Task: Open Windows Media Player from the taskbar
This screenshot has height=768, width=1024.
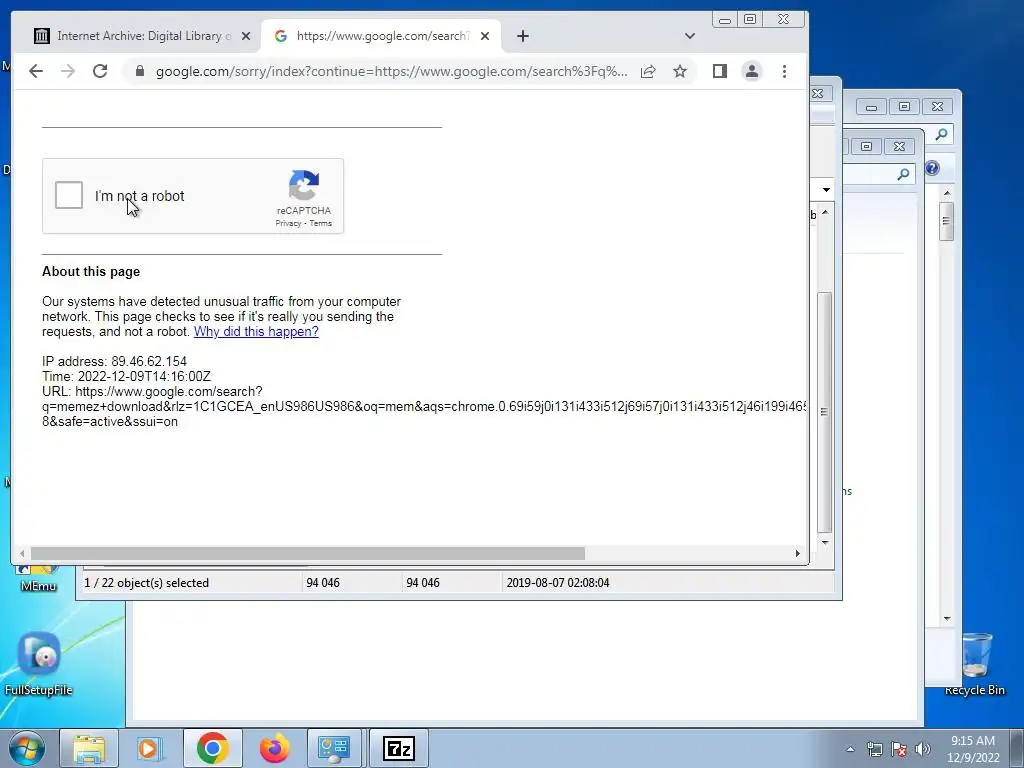Action: pos(150,748)
